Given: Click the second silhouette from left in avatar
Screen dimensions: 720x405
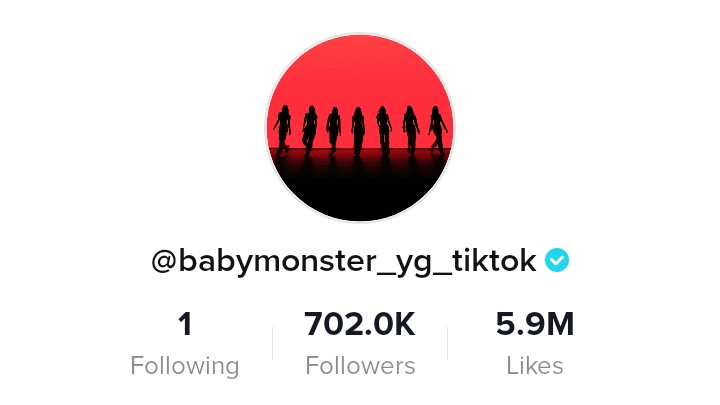Looking at the screenshot, I should click(310, 130).
